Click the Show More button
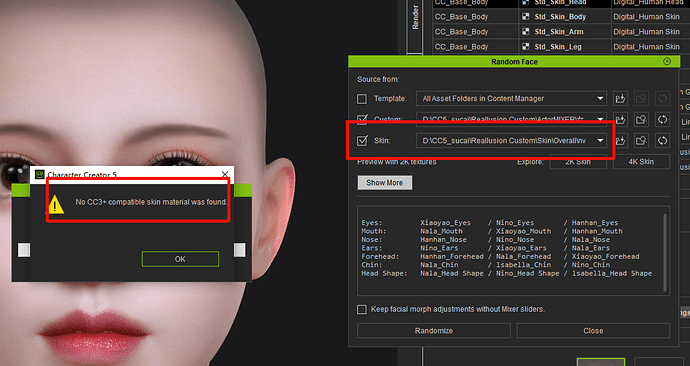The image size is (690, 366). [x=385, y=183]
